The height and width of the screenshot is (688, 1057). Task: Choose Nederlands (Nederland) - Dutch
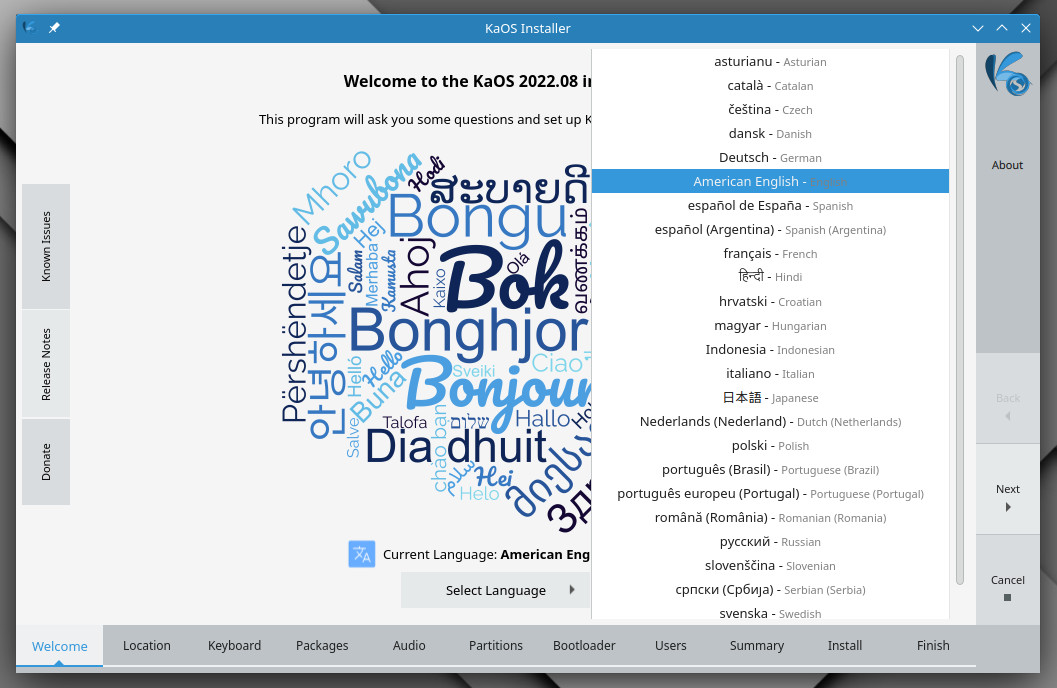[770, 422]
